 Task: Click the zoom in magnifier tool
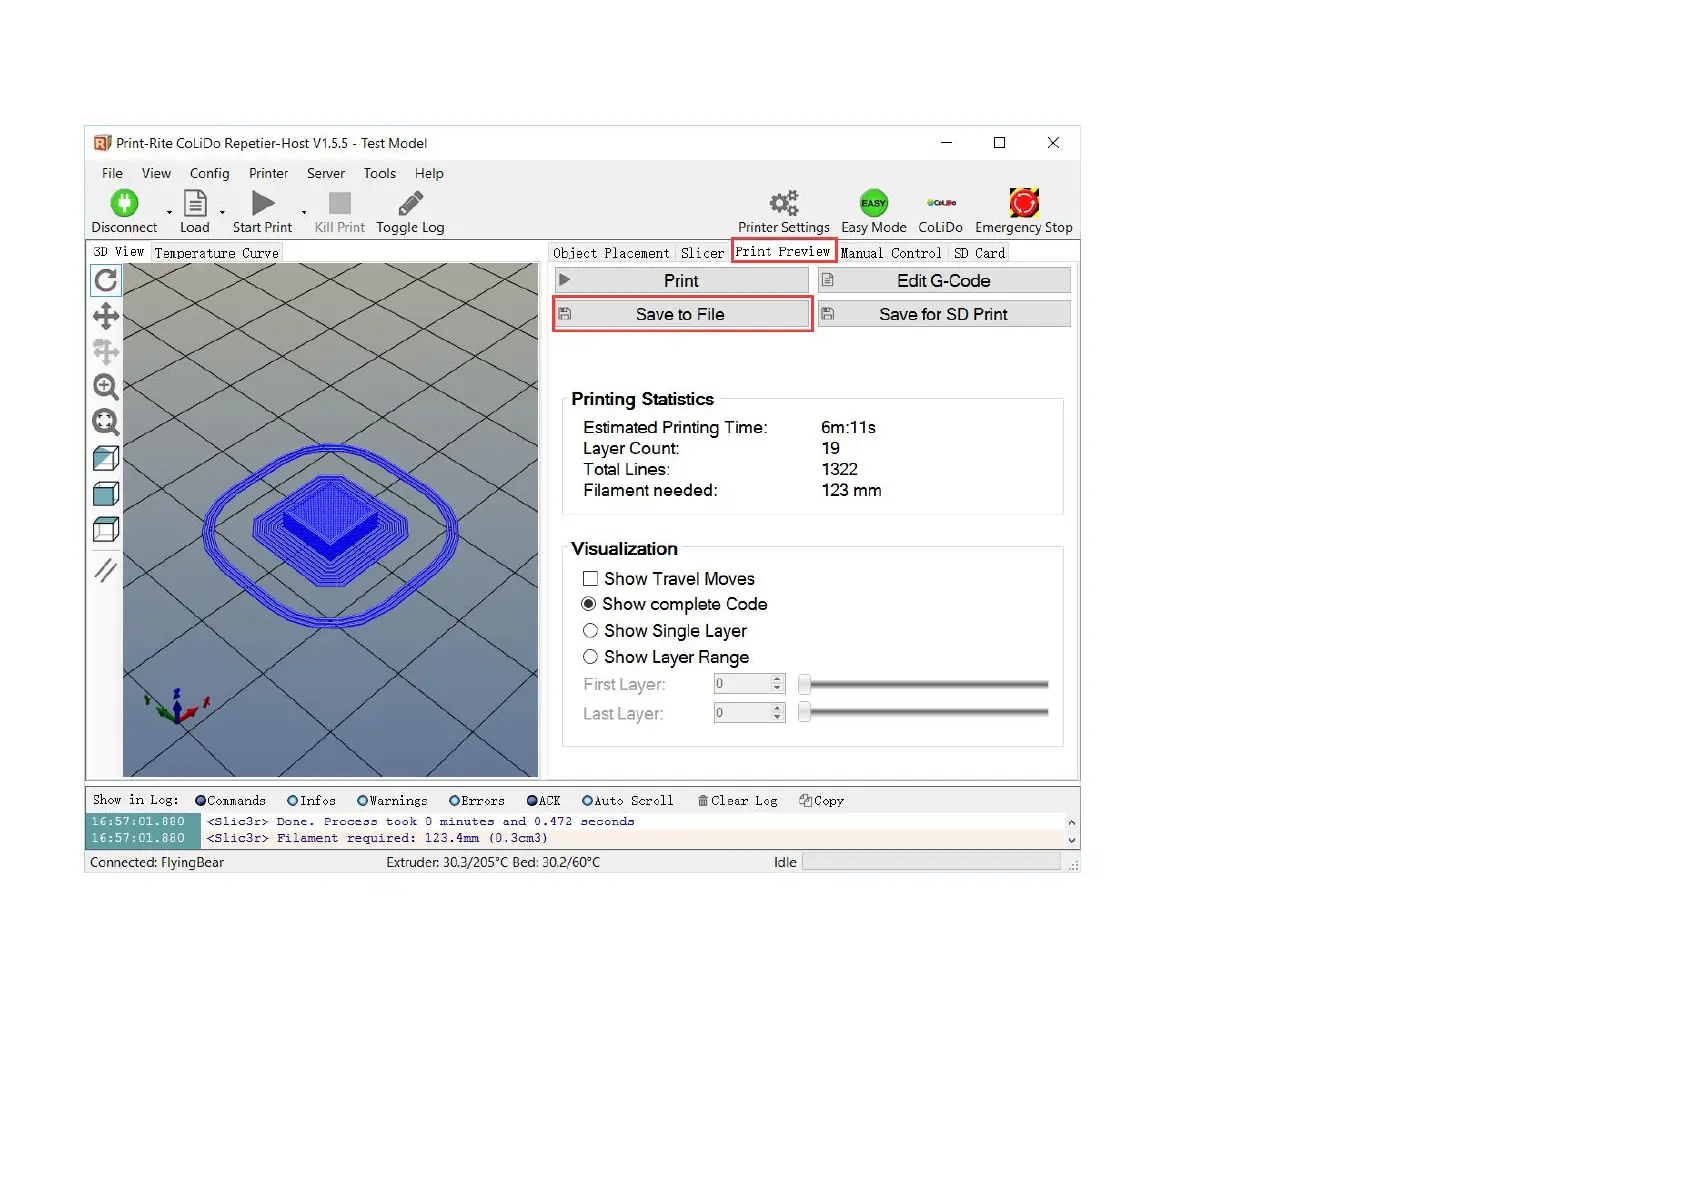(106, 387)
